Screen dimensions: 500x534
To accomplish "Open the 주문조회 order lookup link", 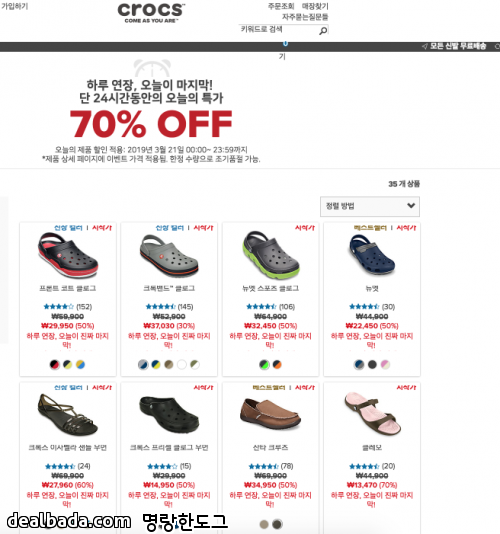I will (x=281, y=6).
